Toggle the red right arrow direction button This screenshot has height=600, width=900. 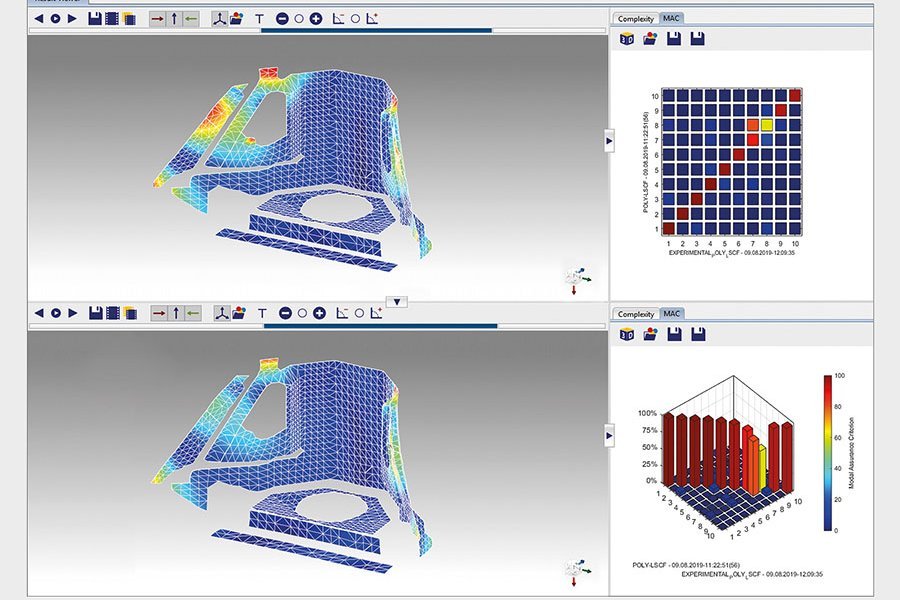155,17
